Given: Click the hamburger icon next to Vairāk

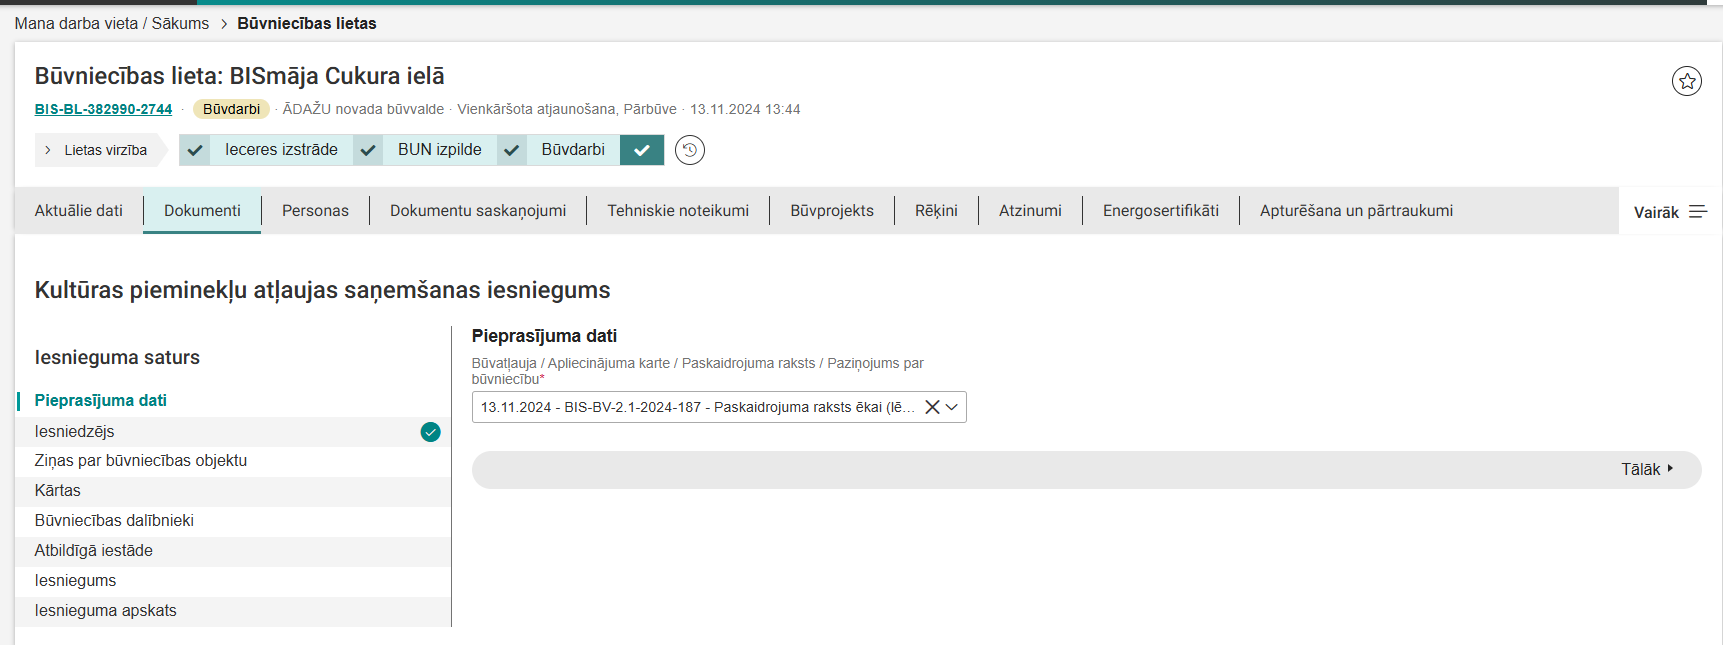Looking at the screenshot, I should coord(1698,212).
